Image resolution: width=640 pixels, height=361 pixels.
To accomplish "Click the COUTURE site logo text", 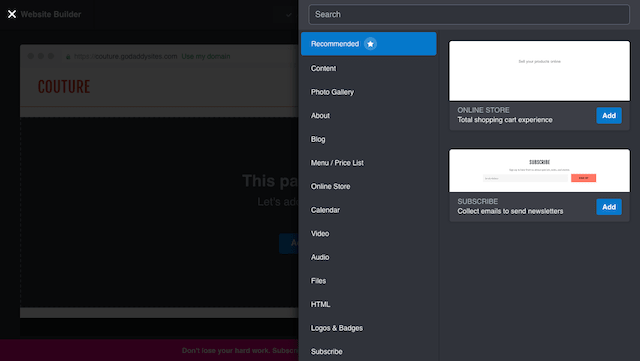I will pos(64,87).
